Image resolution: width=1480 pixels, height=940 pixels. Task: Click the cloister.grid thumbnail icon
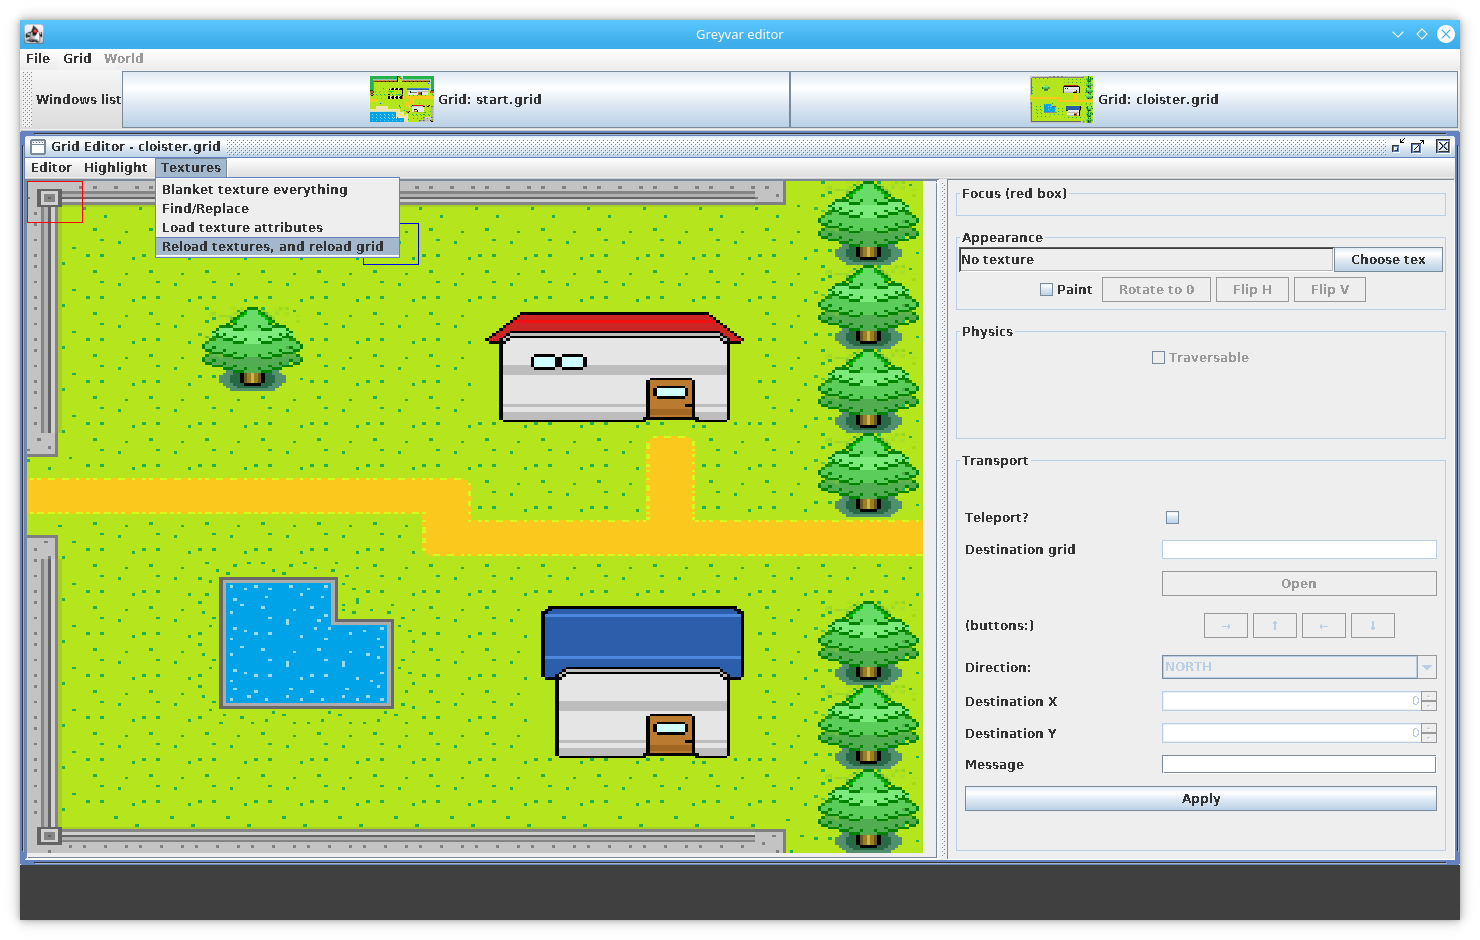point(1061,99)
